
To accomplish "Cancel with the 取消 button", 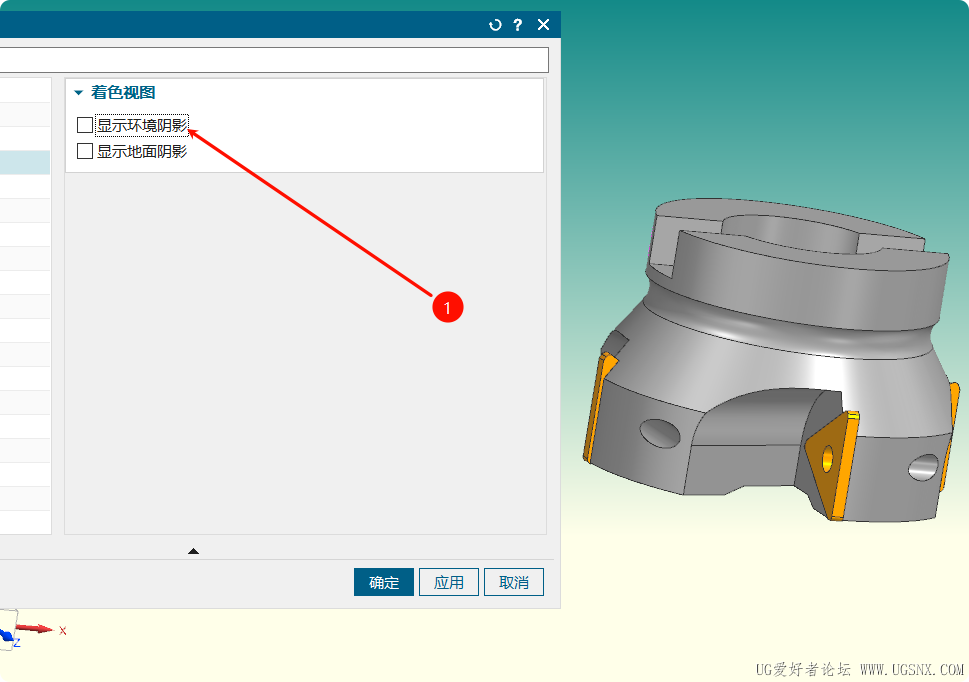I will tap(514, 582).
